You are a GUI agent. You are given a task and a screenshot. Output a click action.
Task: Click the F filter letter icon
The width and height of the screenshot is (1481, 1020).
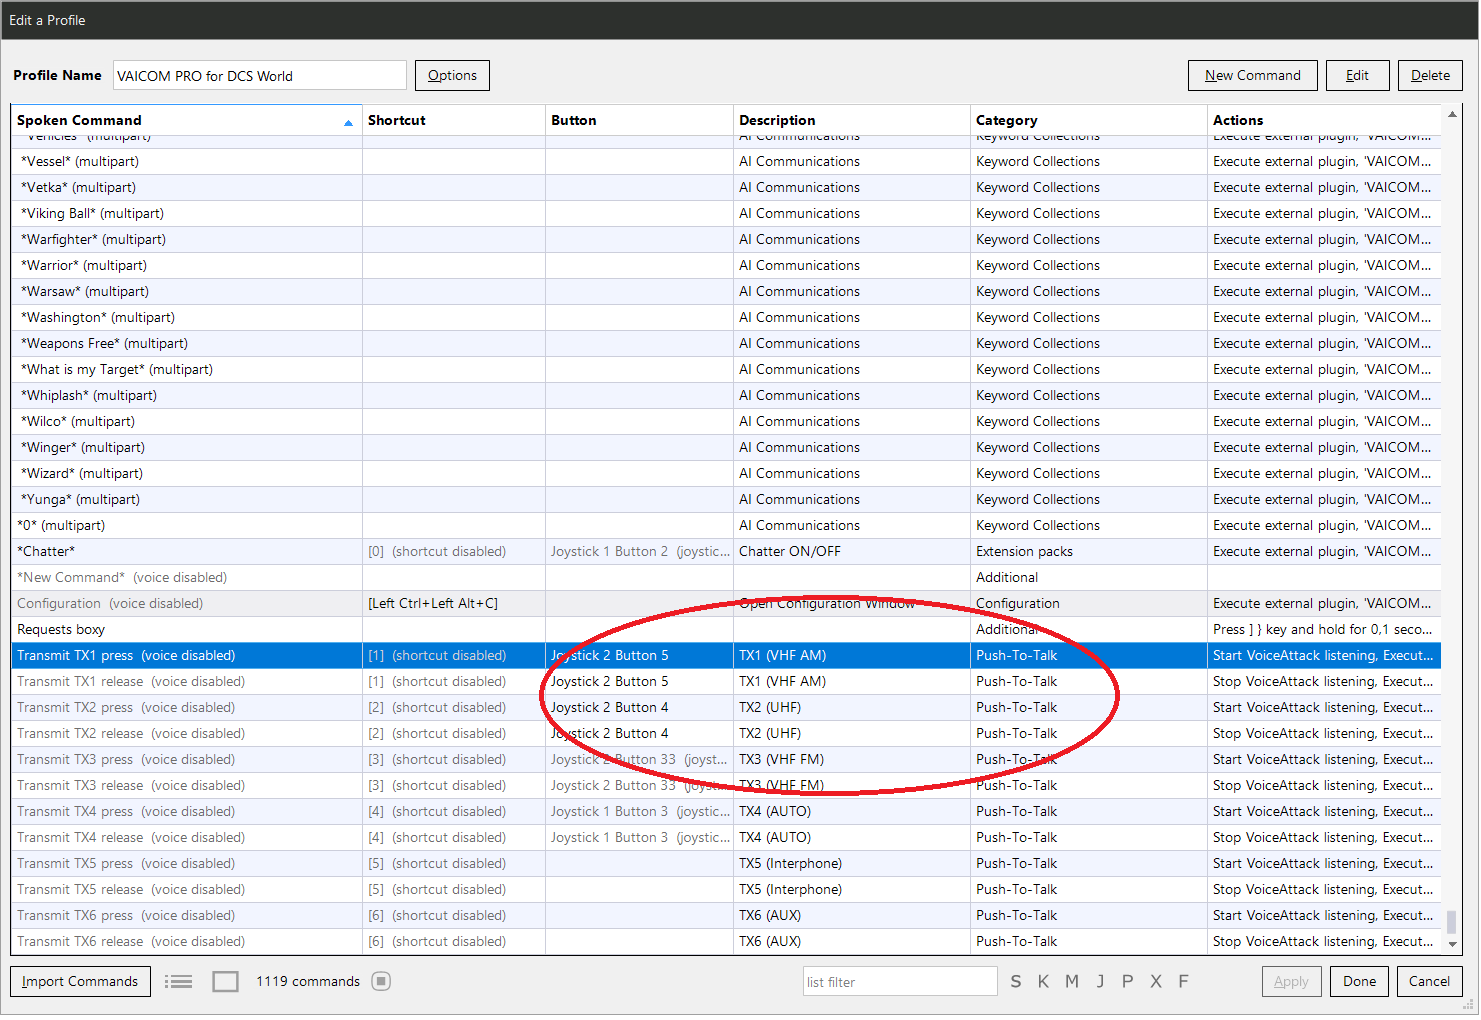pyautogui.click(x=1183, y=982)
